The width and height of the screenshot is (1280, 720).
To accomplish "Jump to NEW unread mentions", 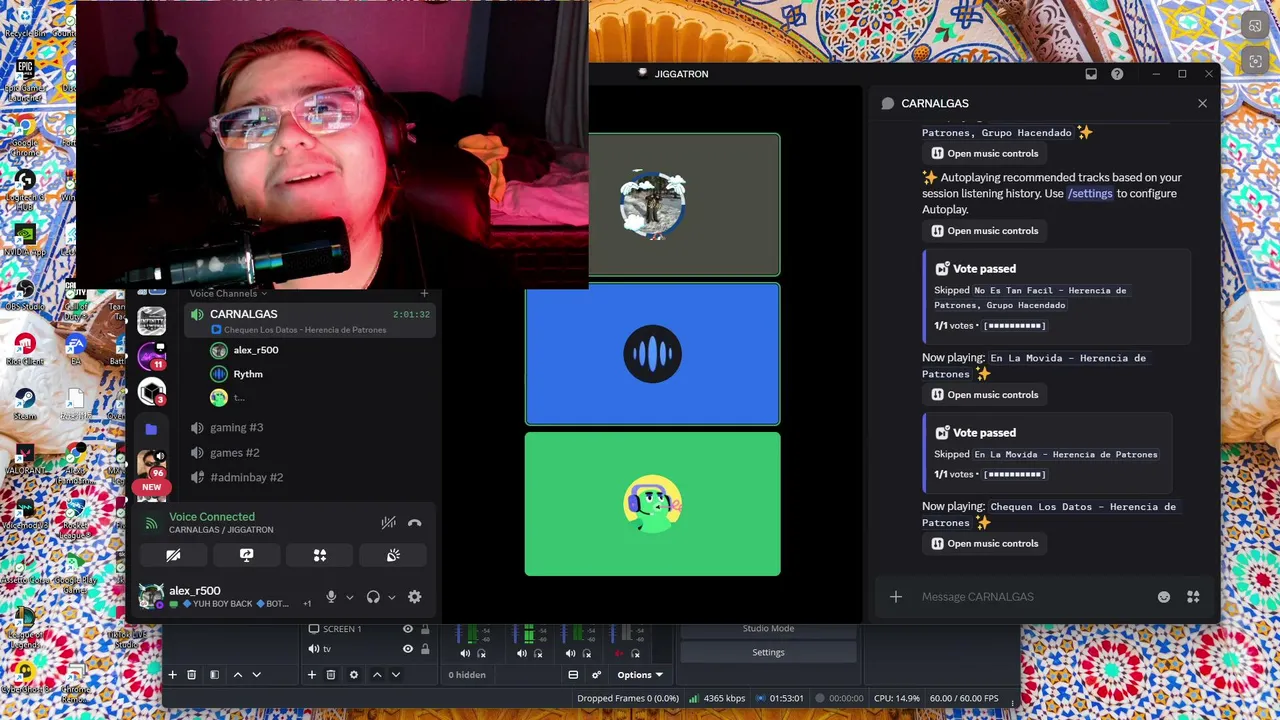I will click(151, 487).
